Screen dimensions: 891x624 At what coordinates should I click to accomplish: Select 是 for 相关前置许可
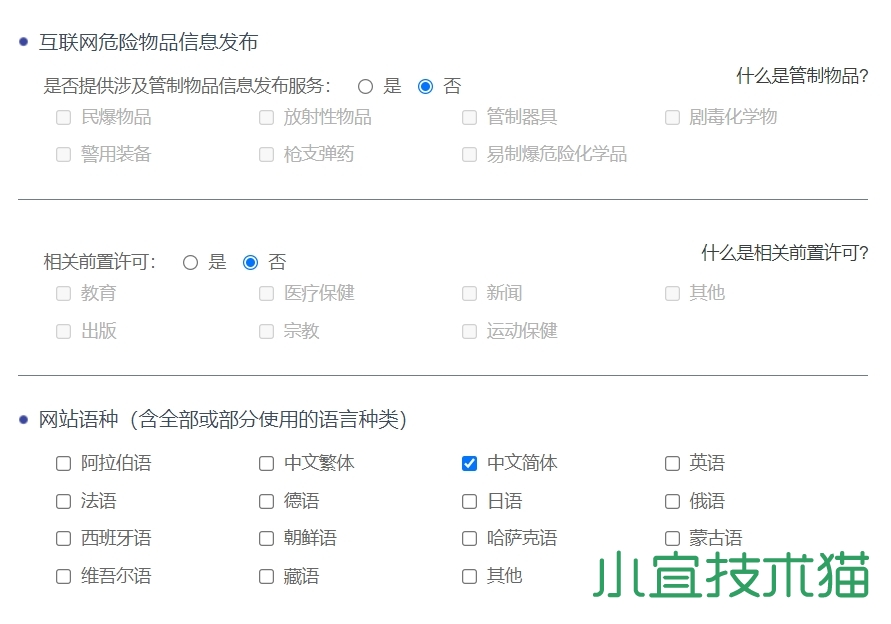coord(190,263)
